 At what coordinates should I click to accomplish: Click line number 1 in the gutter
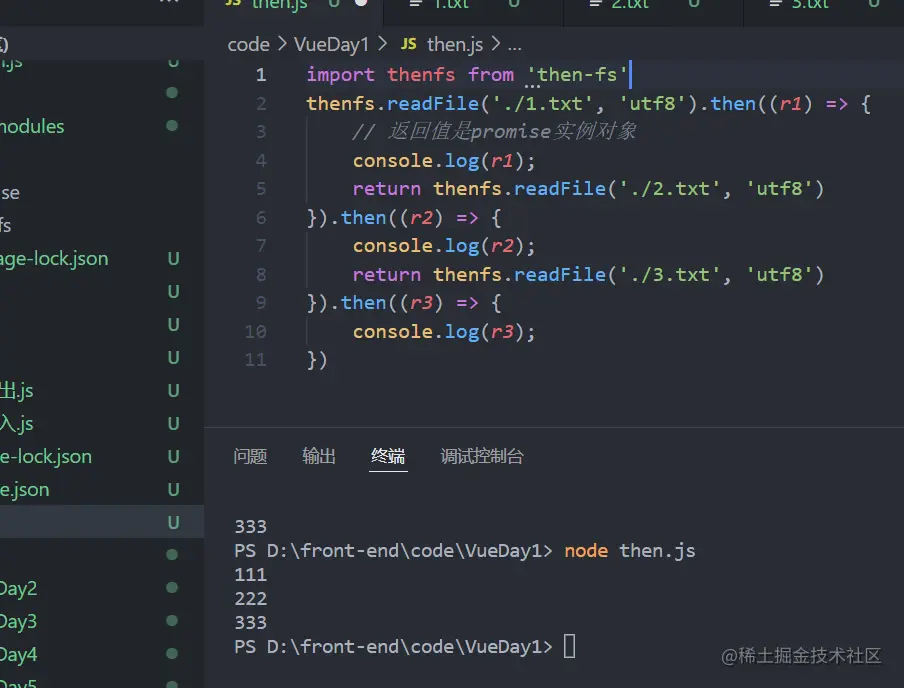coord(261,74)
